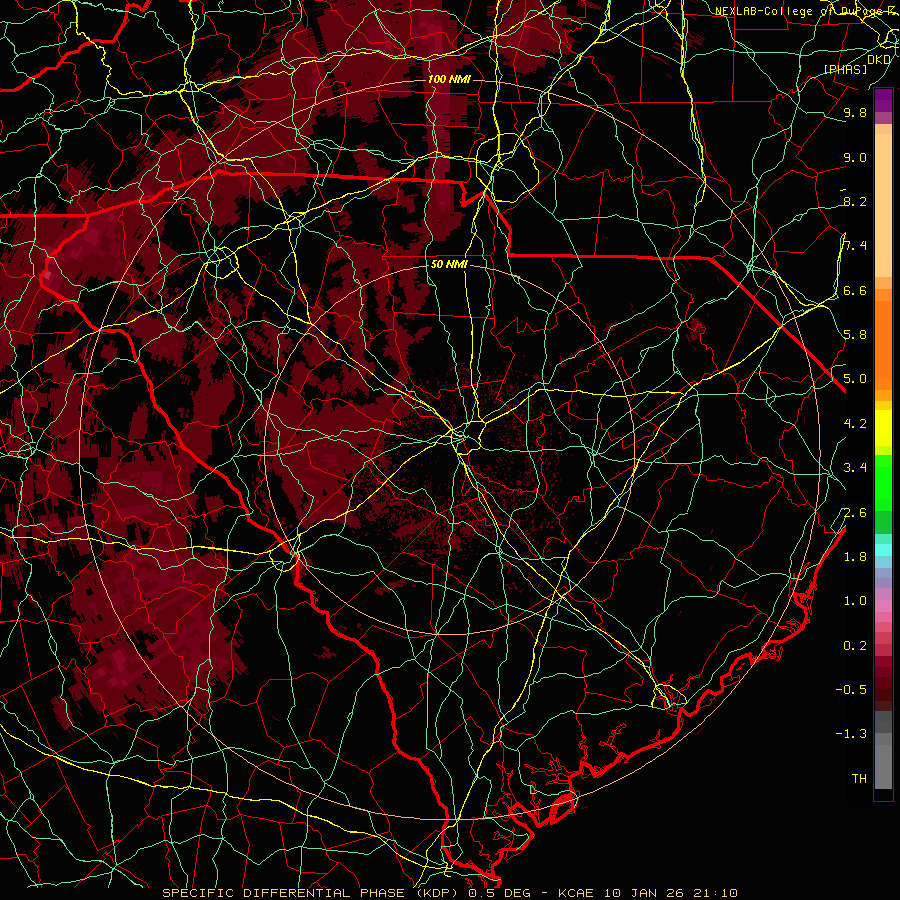Click the KCAE station identifier in caption

pos(575,893)
